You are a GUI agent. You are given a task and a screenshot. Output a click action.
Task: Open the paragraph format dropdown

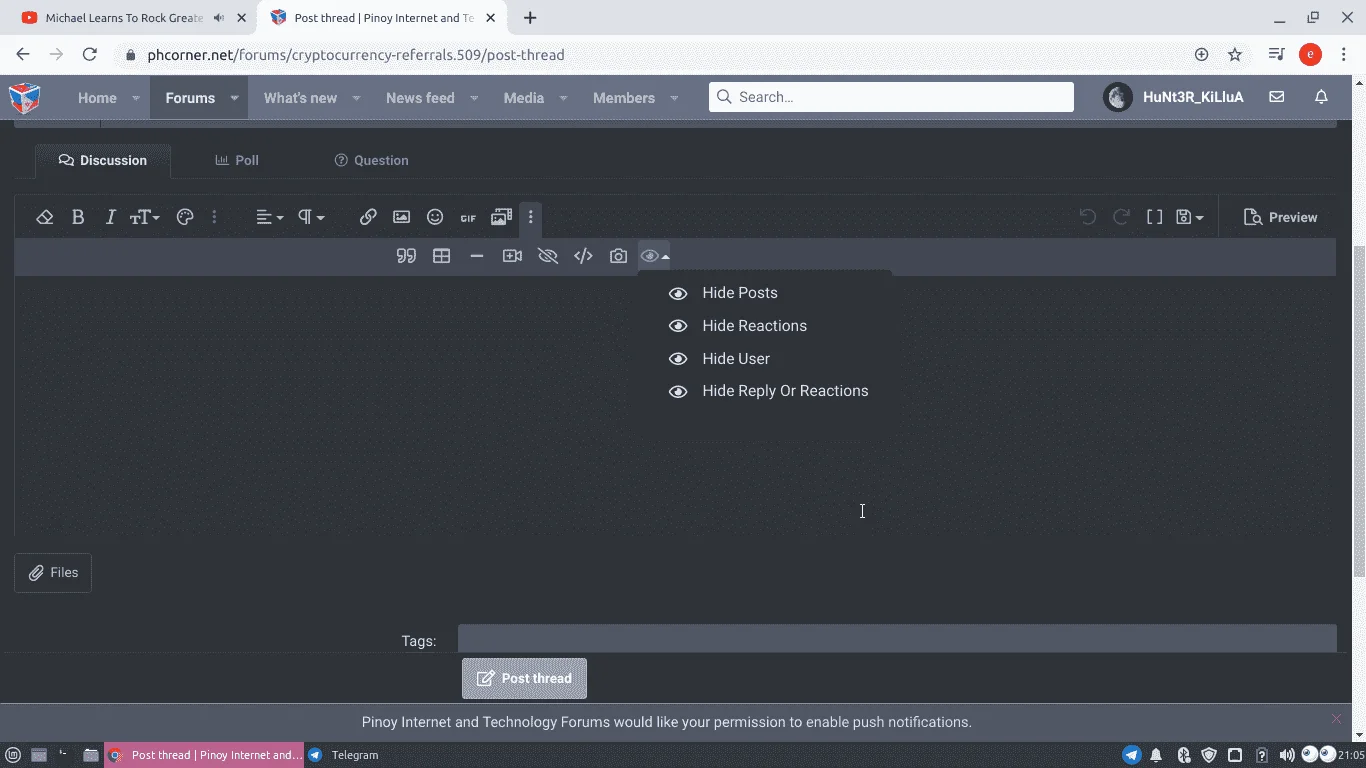pos(311,217)
